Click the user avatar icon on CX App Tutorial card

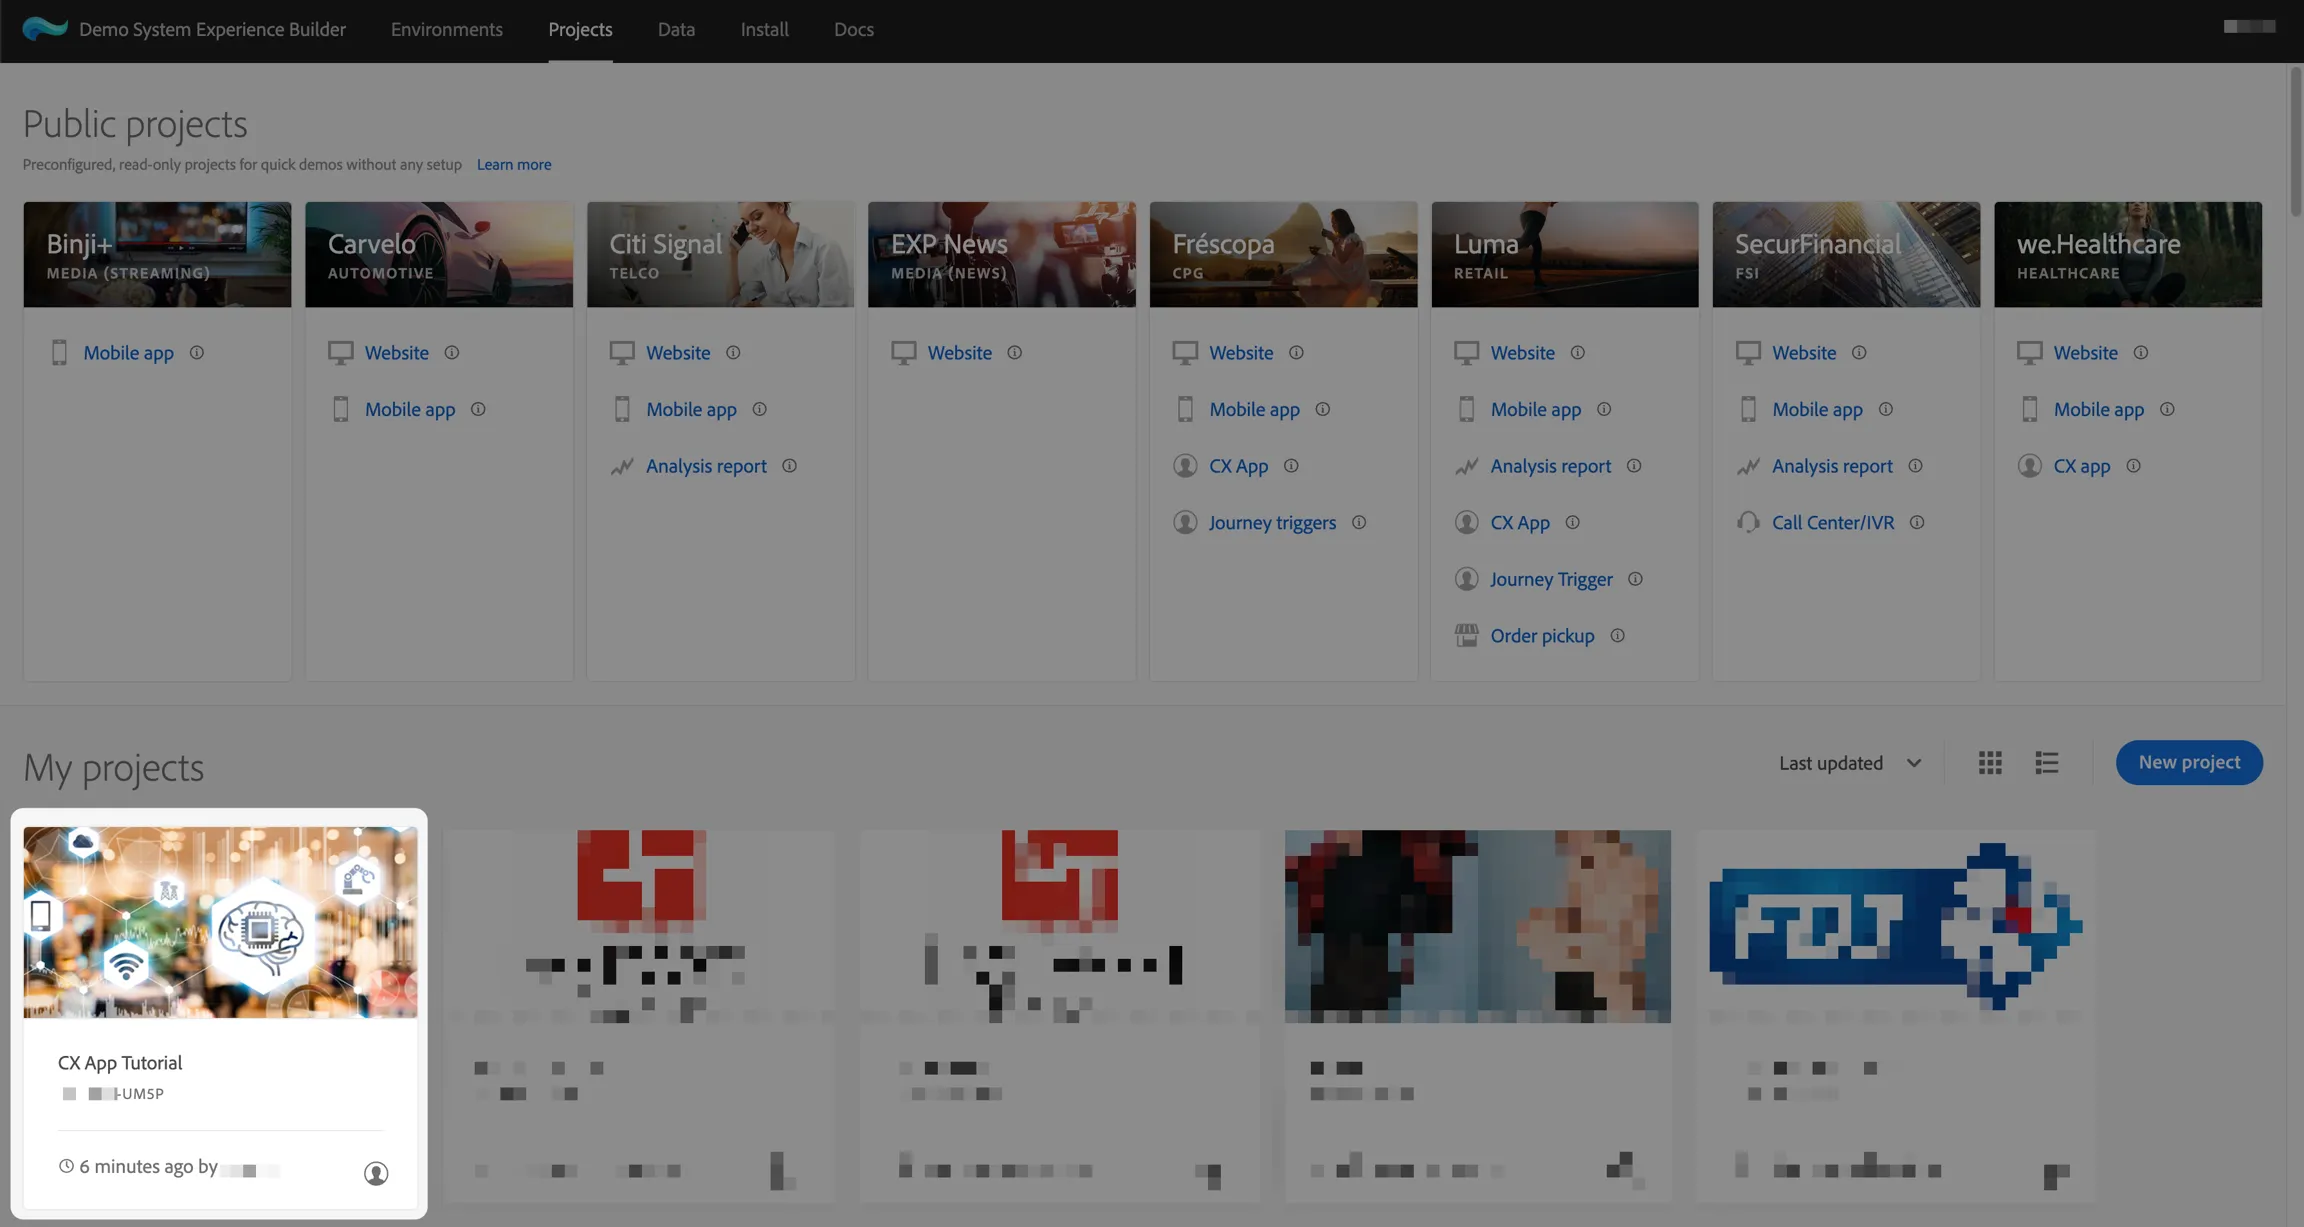tap(376, 1173)
